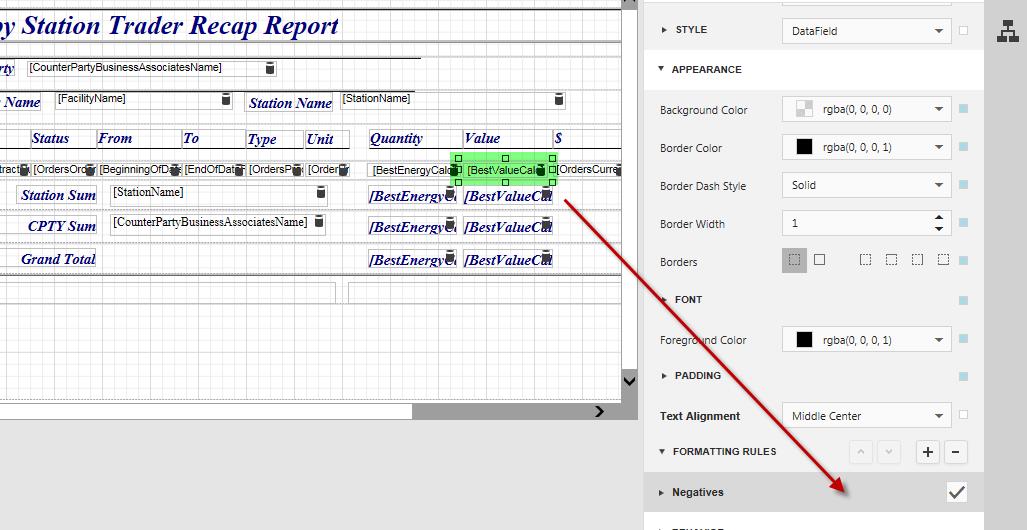Click the horizontal scrollbar right arrow
The height and width of the screenshot is (530, 1027).
tap(599, 411)
